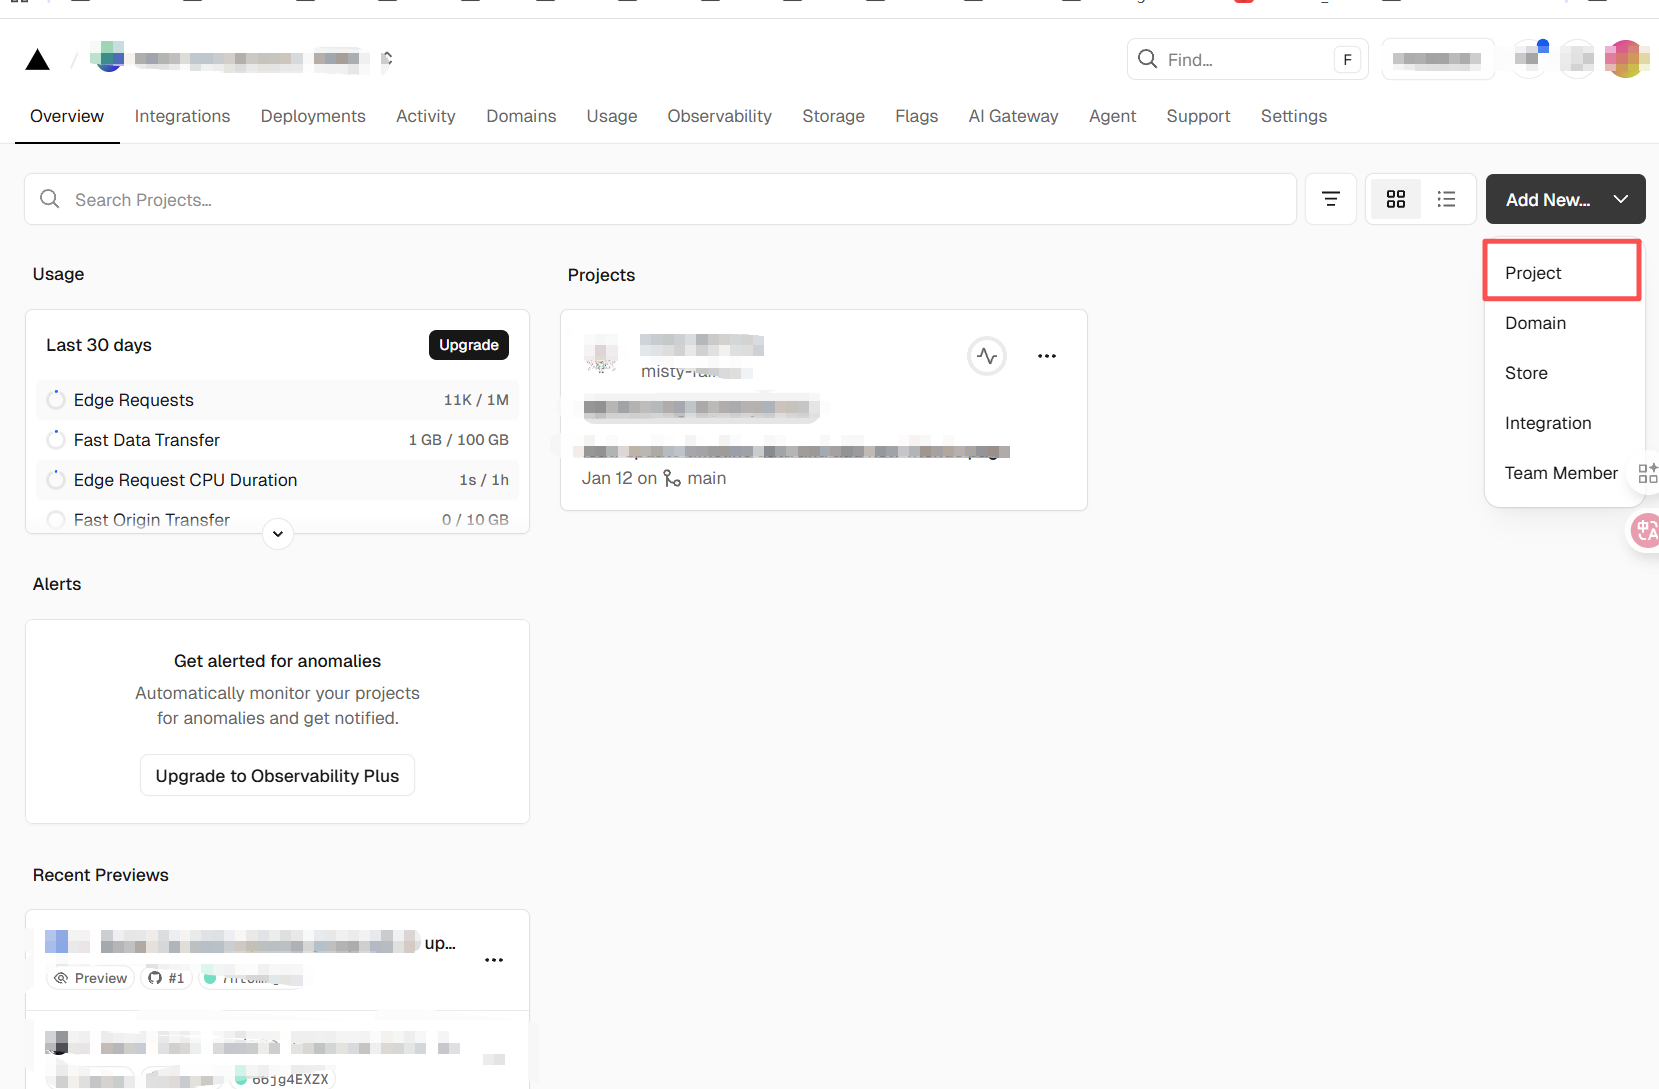This screenshot has height=1089, width=1659.
Task: Click the Search Projects input field
Action: pos(660,199)
